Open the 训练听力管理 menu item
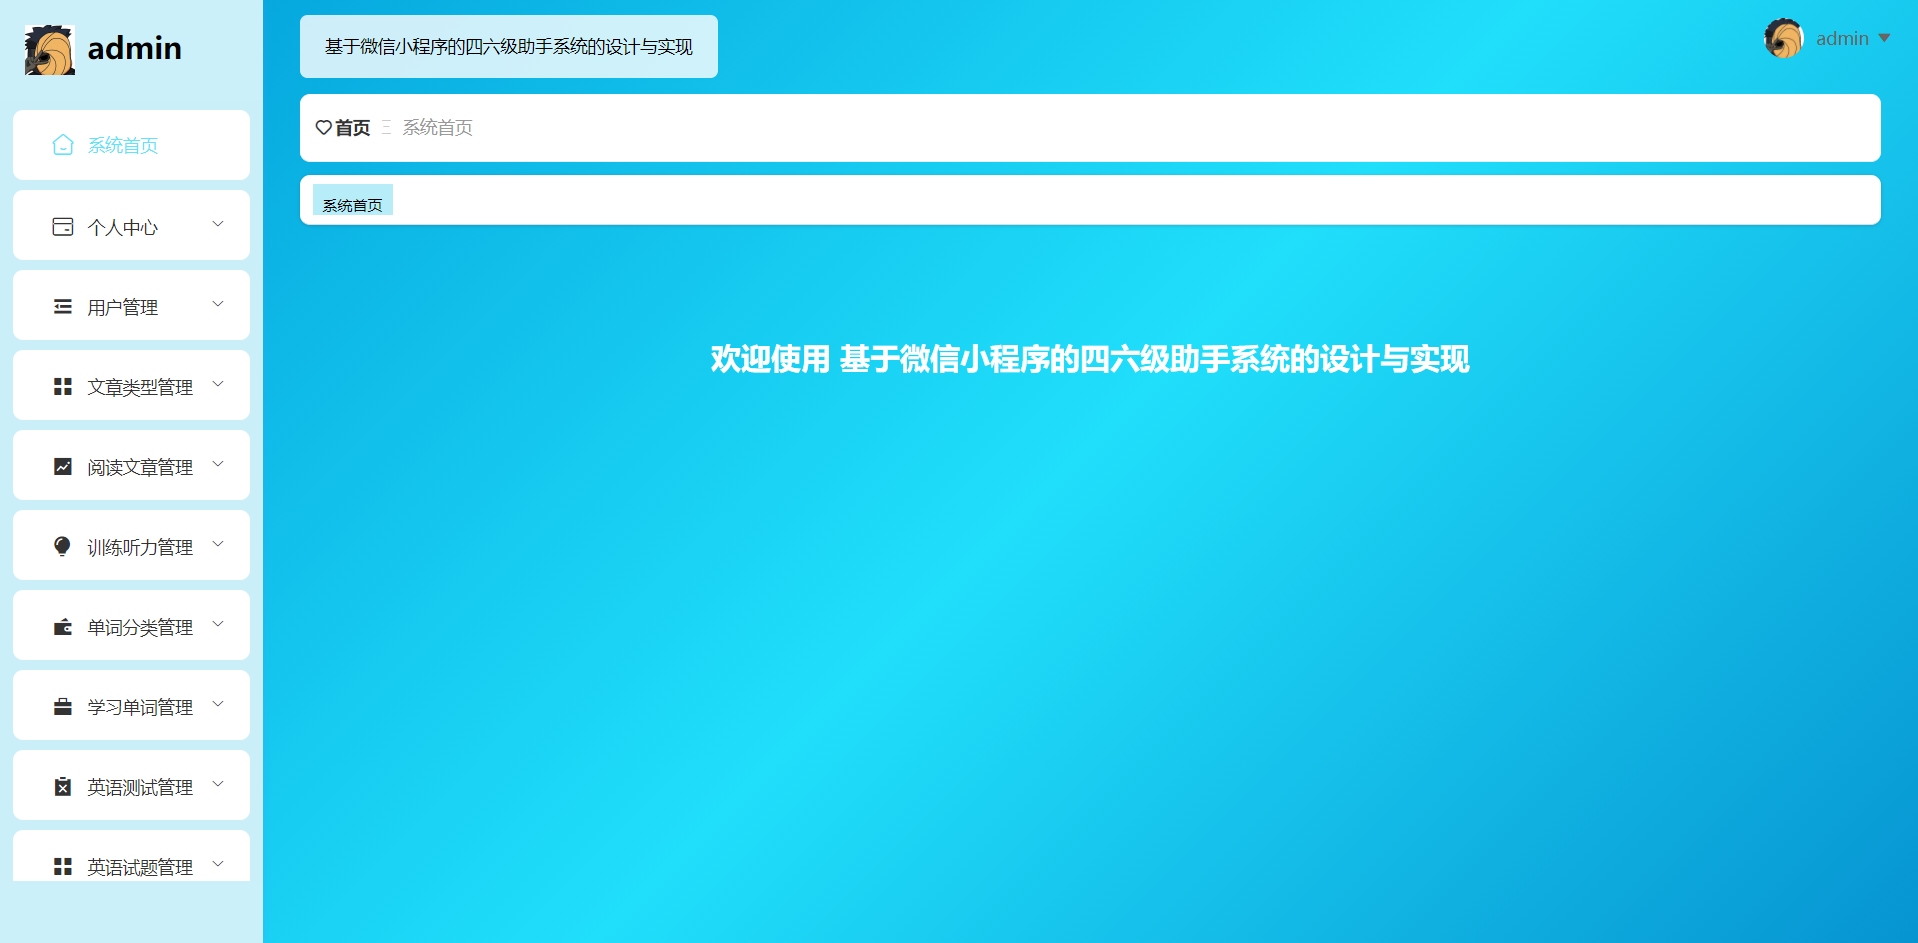 click(131, 545)
